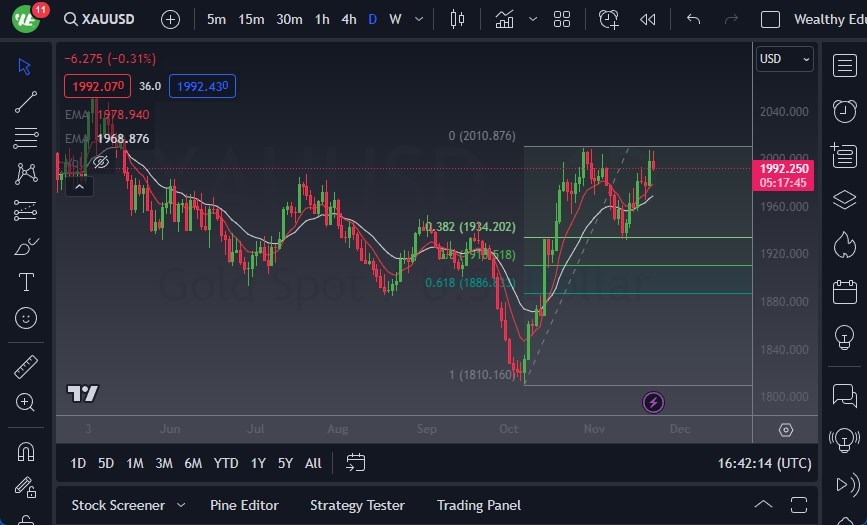Viewport: 867px width, 525px height.
Task: Click the zoom in magnifier tool
Action: point(26,403)
